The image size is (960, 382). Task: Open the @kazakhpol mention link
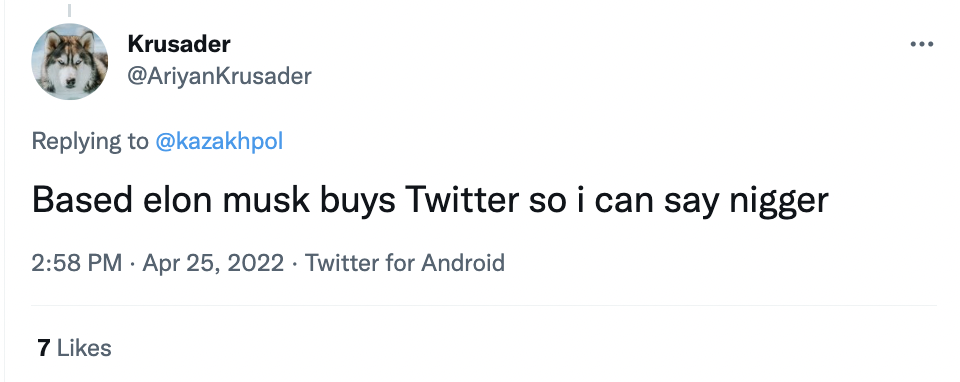click(x=219, y=141)
